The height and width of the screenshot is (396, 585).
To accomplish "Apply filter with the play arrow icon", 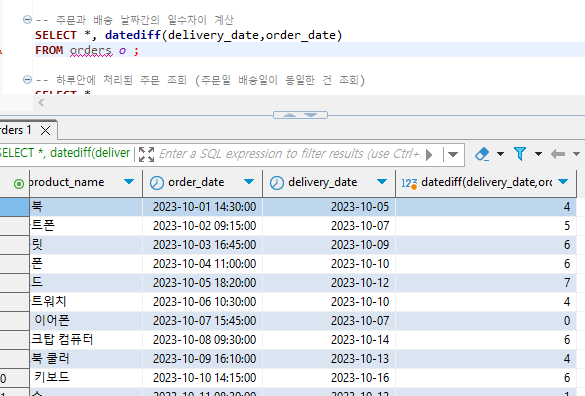I will tap(429, 155).
